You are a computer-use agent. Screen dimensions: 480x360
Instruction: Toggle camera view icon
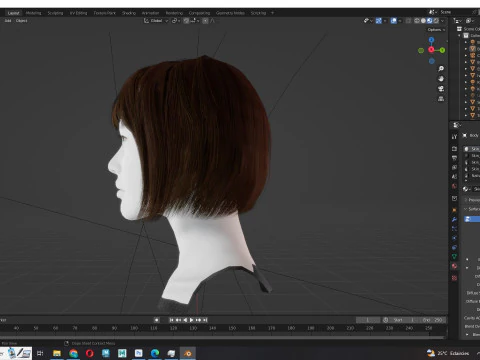441,89
